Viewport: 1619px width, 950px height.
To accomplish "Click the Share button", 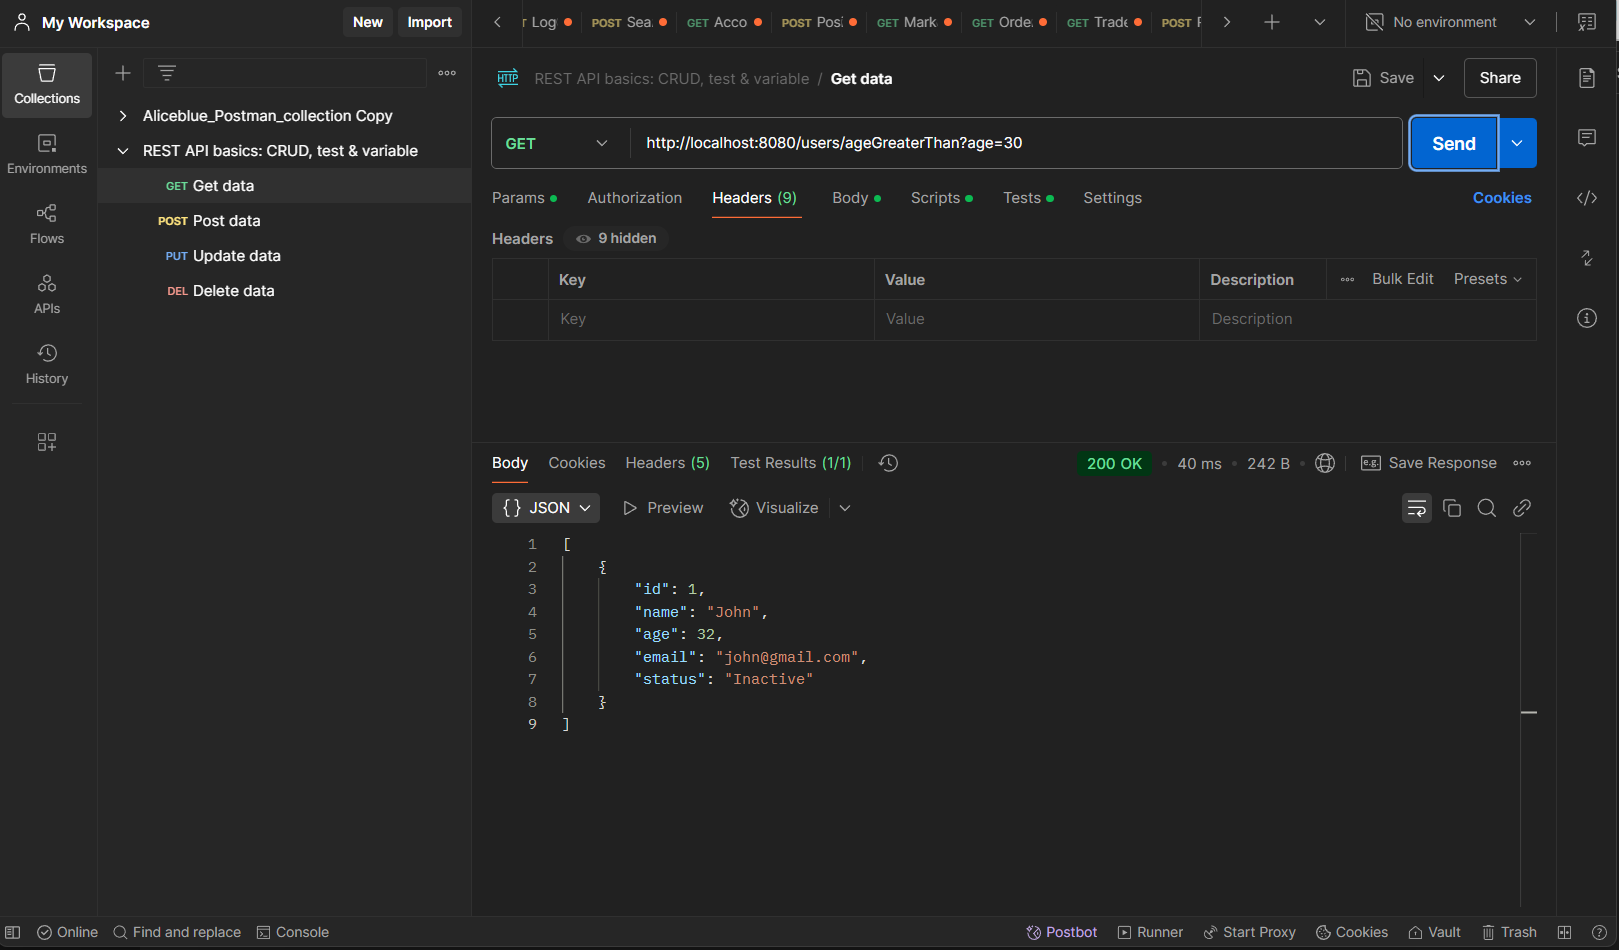I will pos(1500,78).
